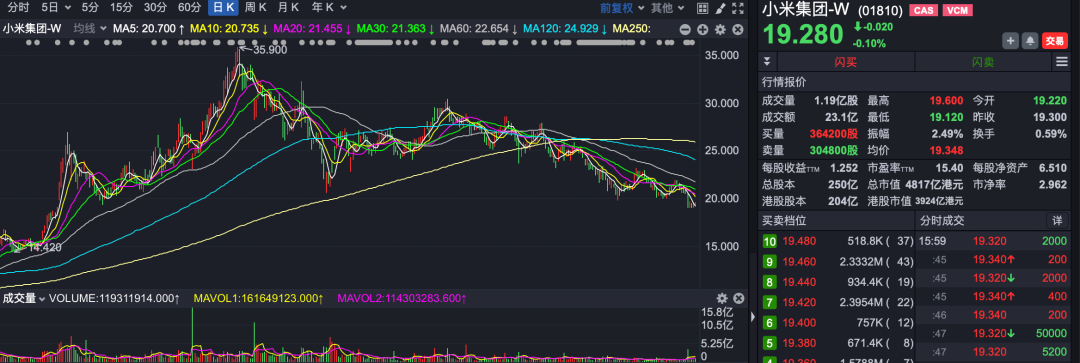Open the 成交量 indicator dropdown
Screen dimensions: 1080x363
(x=23, y=298)
